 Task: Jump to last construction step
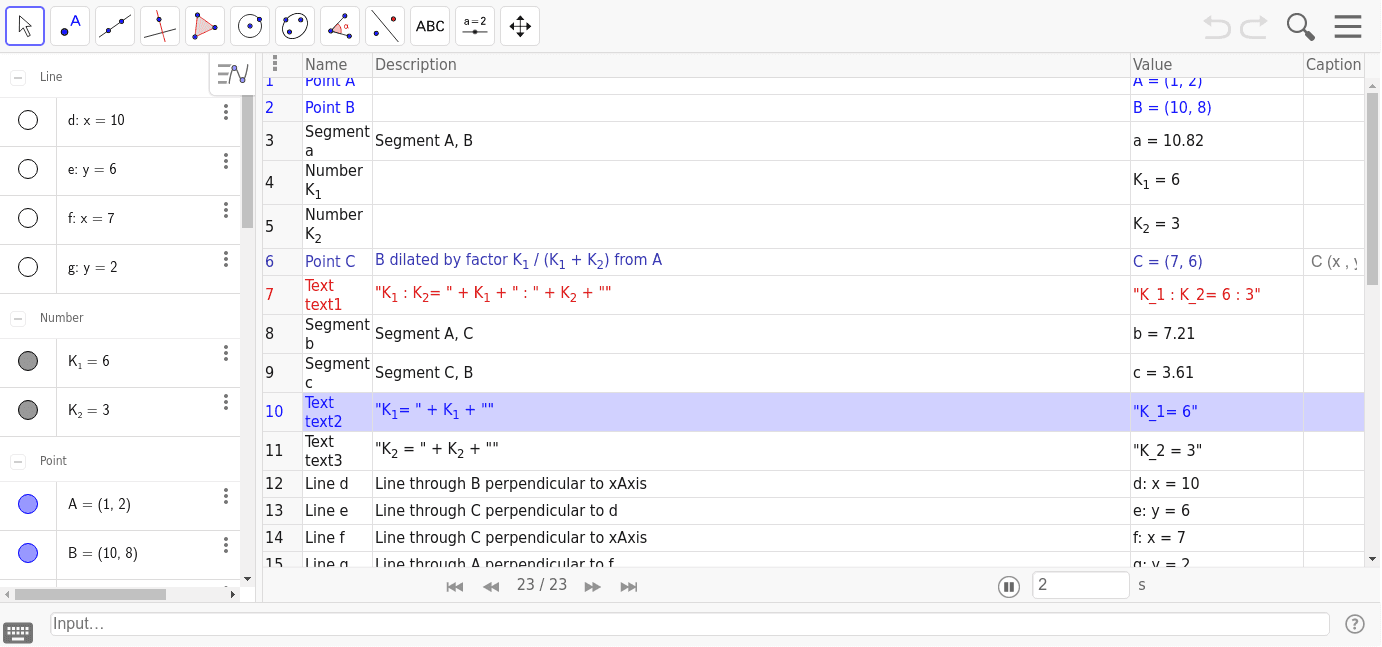(629, 587)
